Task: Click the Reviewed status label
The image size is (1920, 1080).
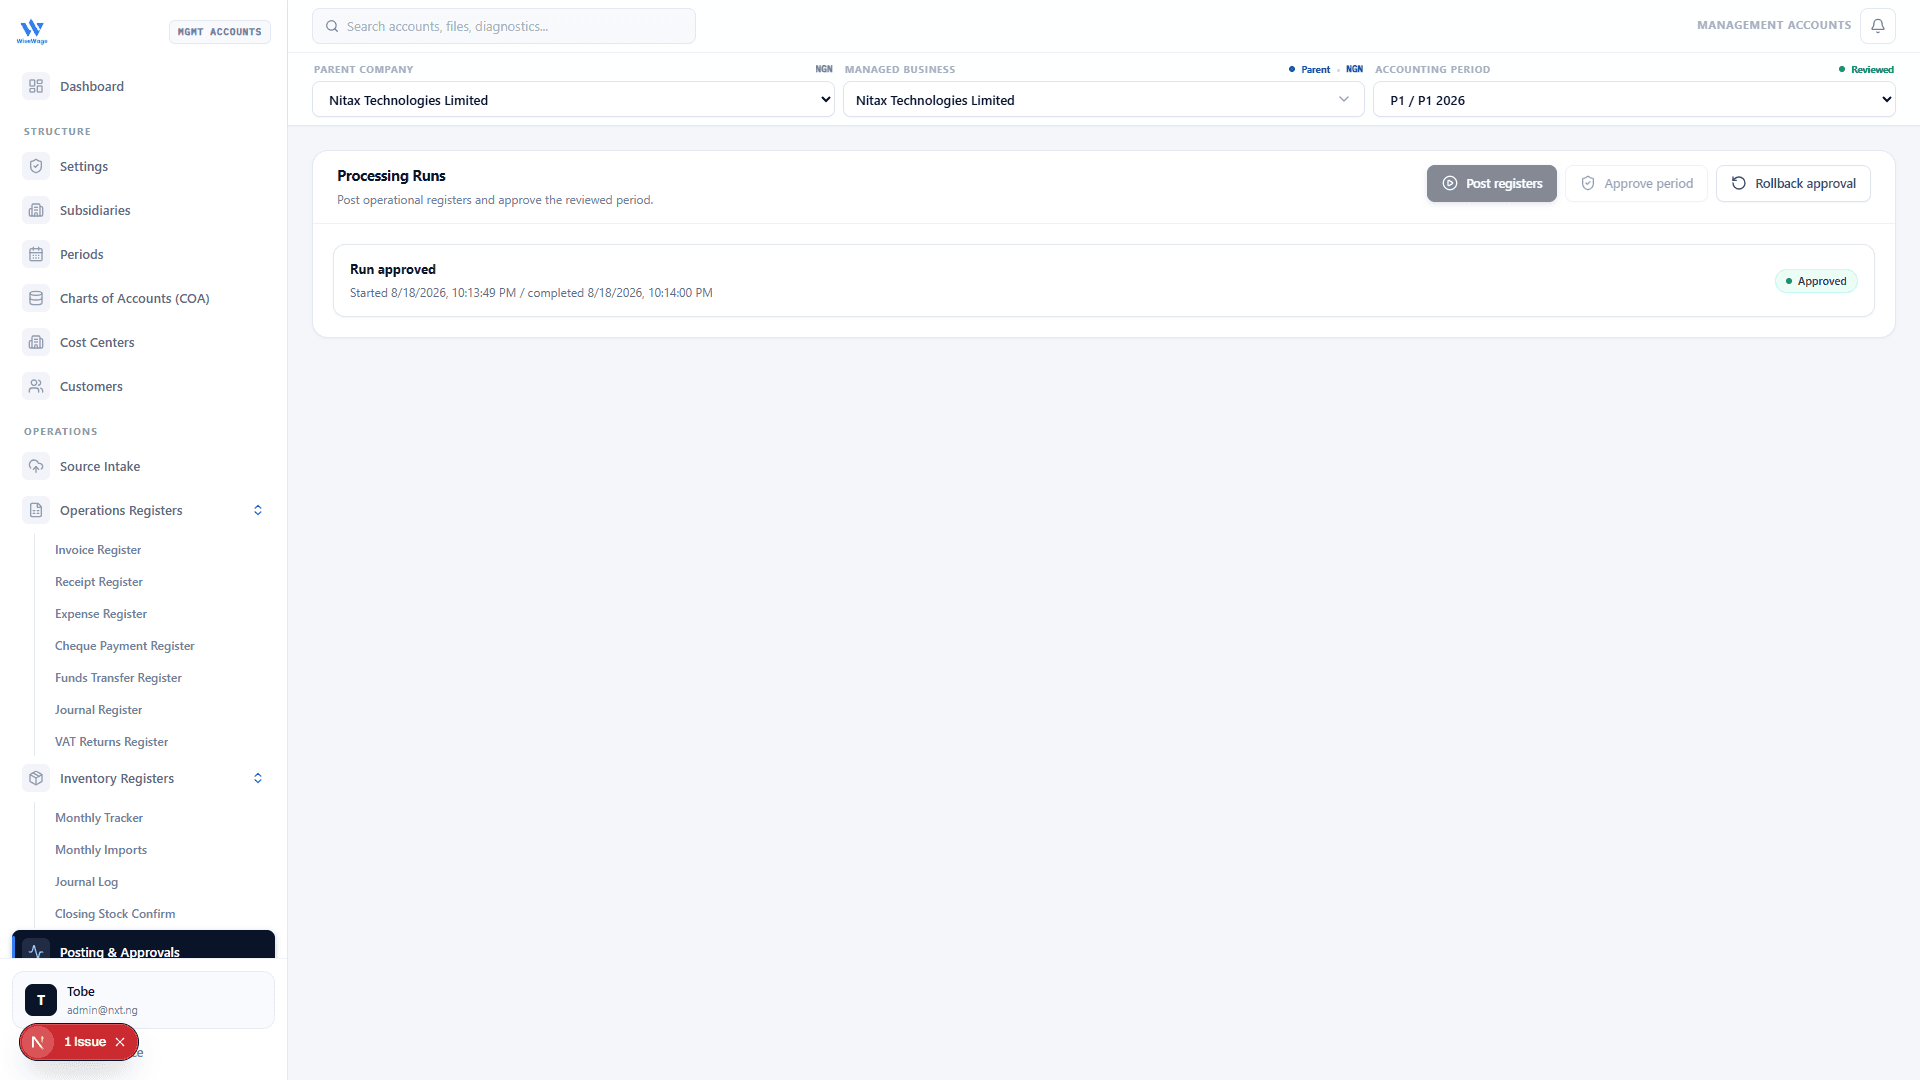Action: [x=1866, y=70]
